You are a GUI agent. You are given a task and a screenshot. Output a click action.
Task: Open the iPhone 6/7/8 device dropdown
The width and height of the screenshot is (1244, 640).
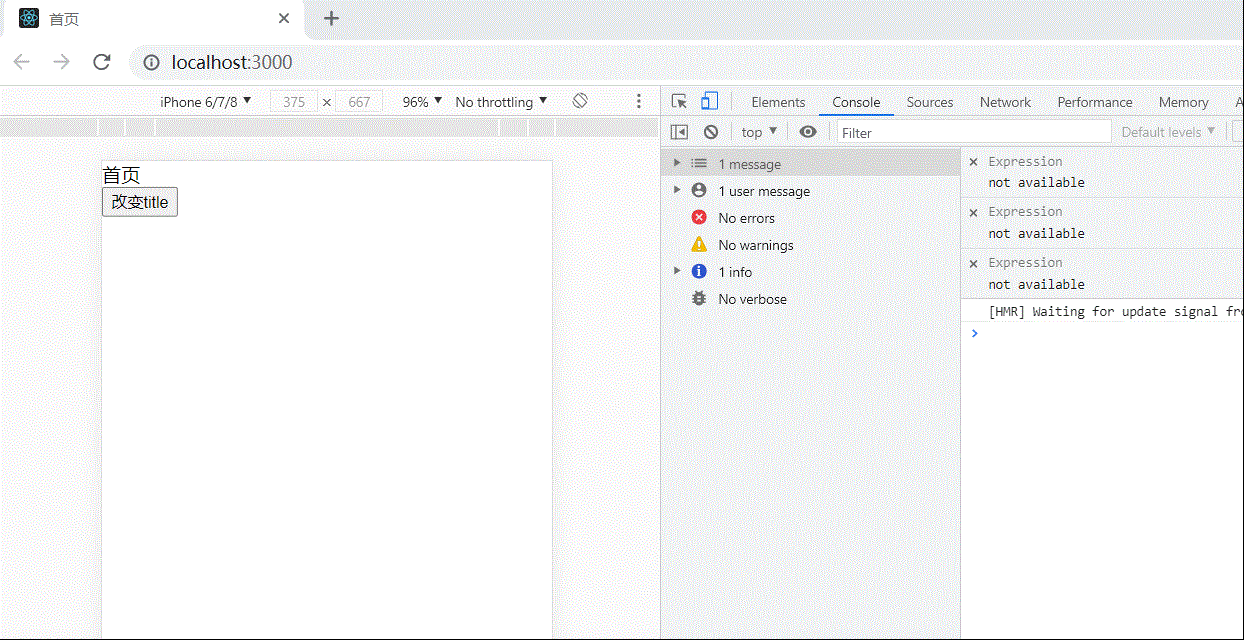[x=206, y=102]
